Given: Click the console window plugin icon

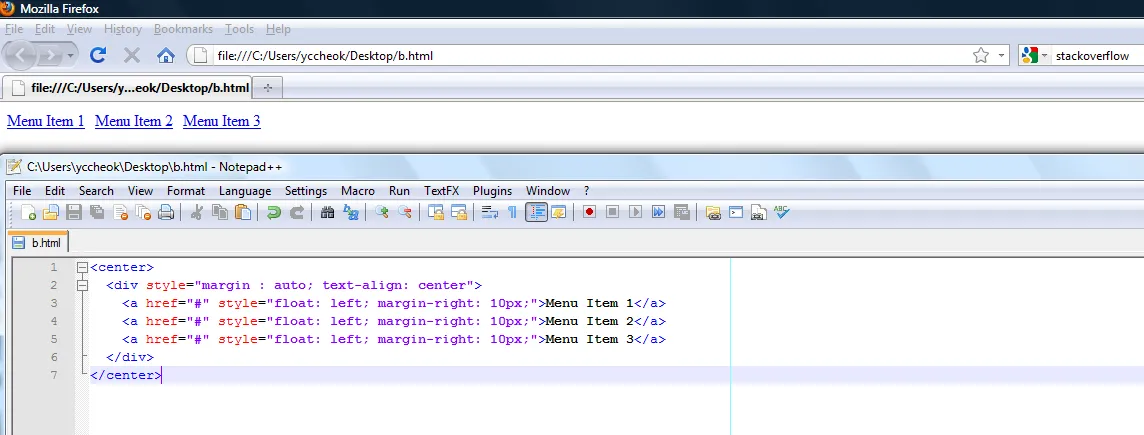Looking at the screenshot, I should (x=736, y=212).
